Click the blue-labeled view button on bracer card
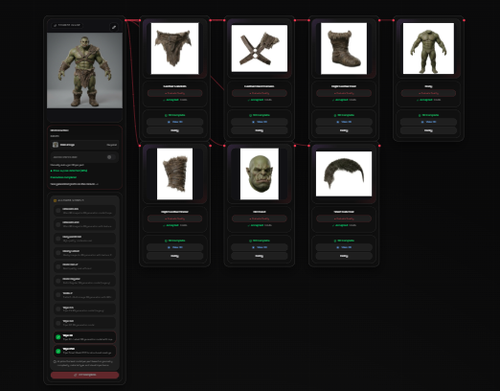 (175, 247)
